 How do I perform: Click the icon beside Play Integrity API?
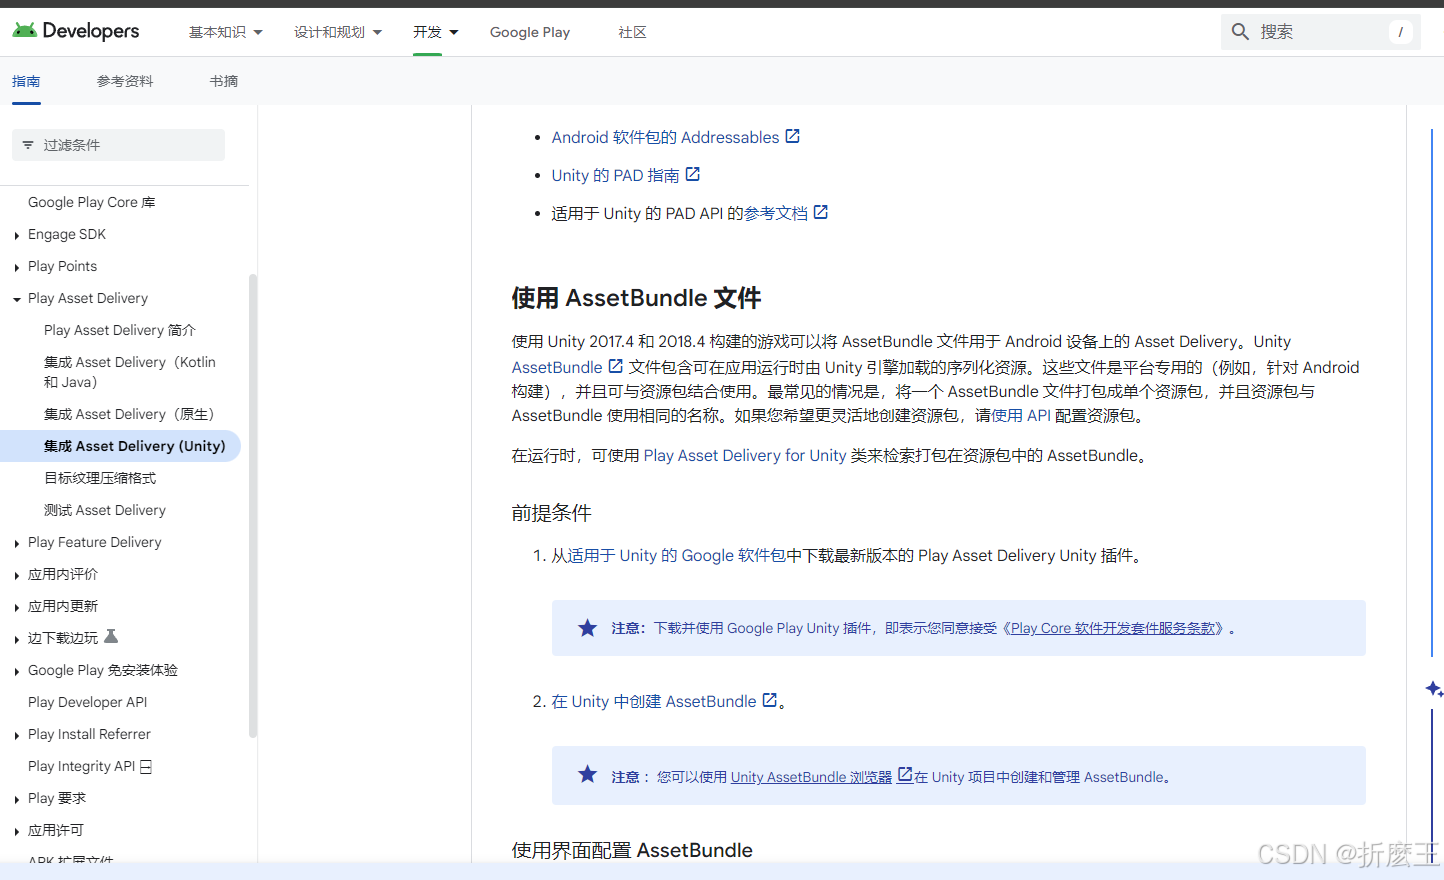pos(146,766)
